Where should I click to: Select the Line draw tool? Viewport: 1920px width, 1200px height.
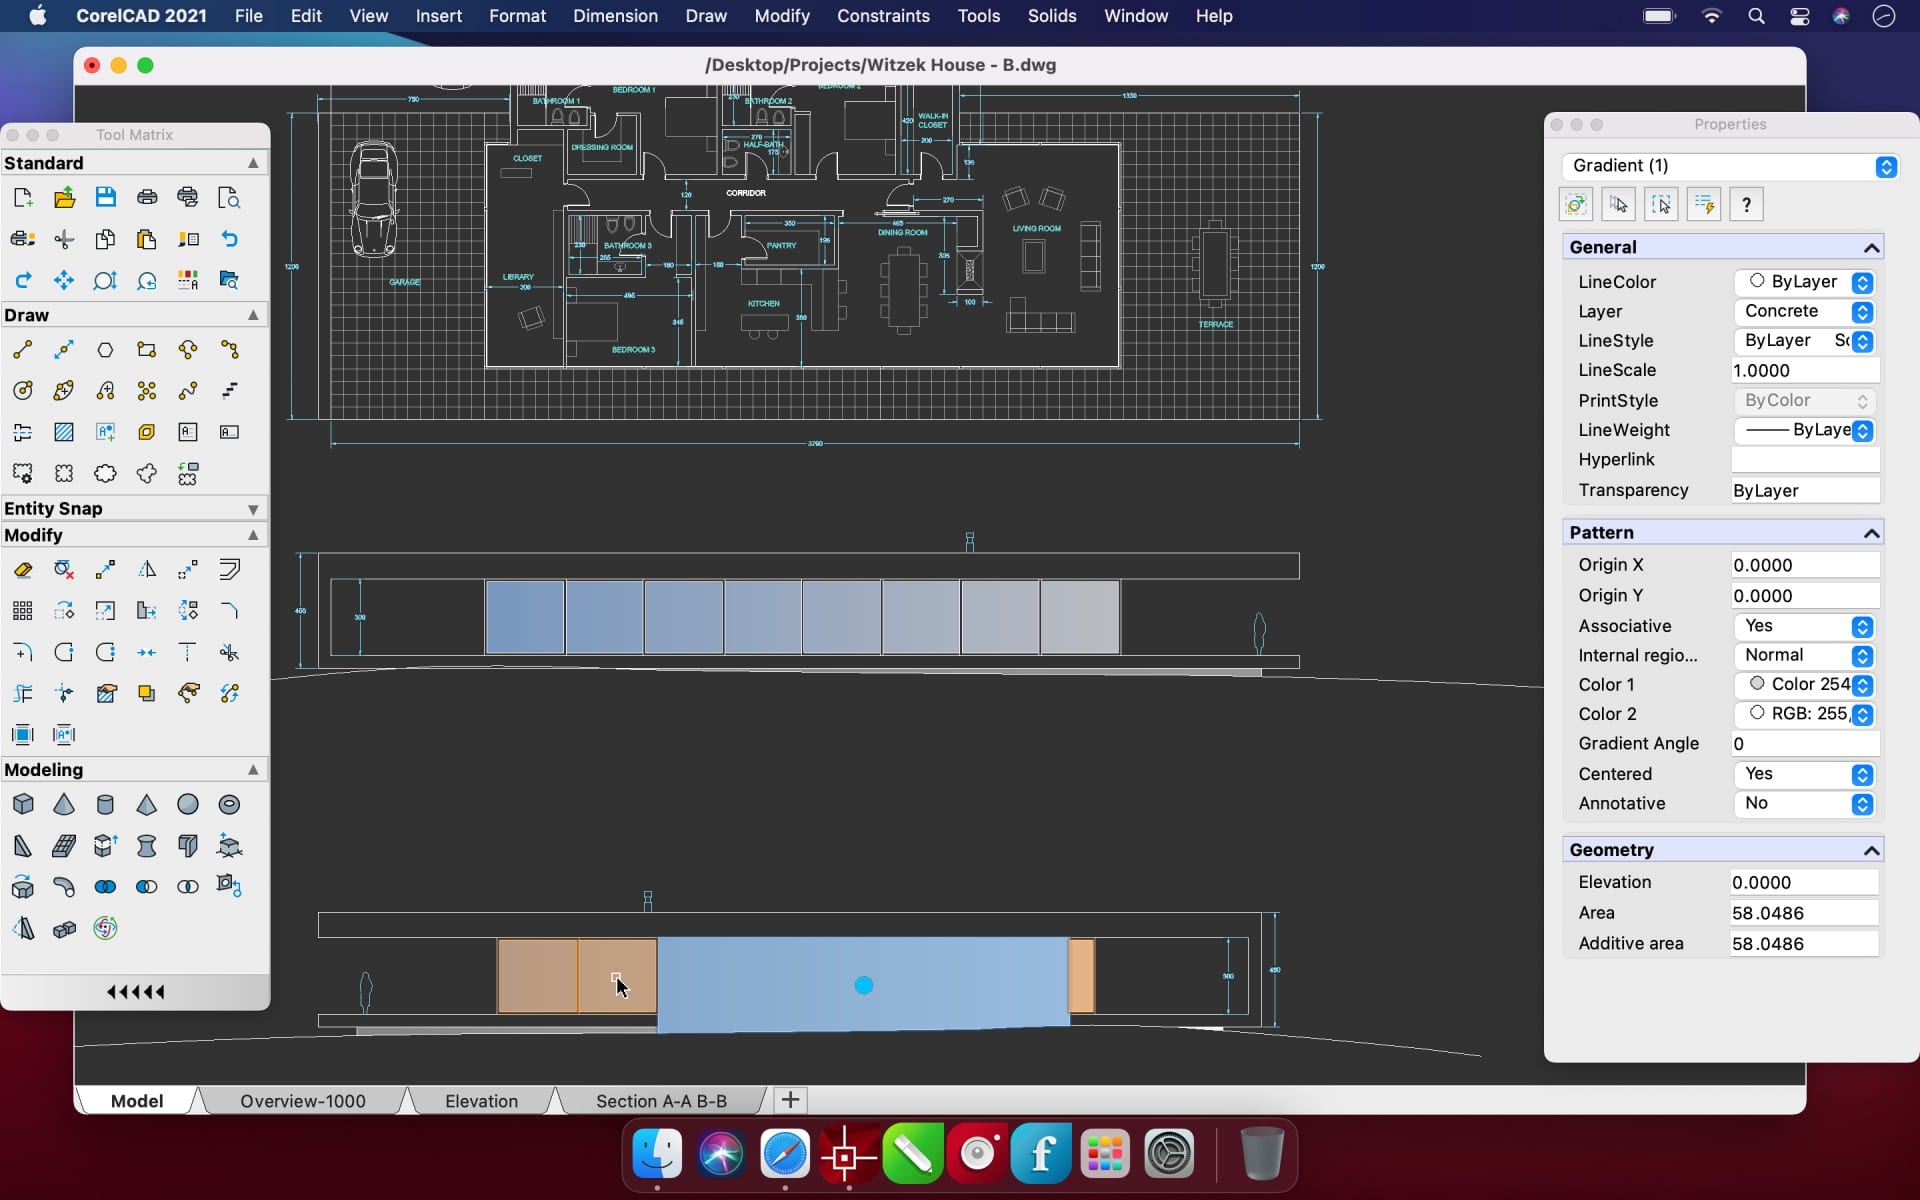23,350
